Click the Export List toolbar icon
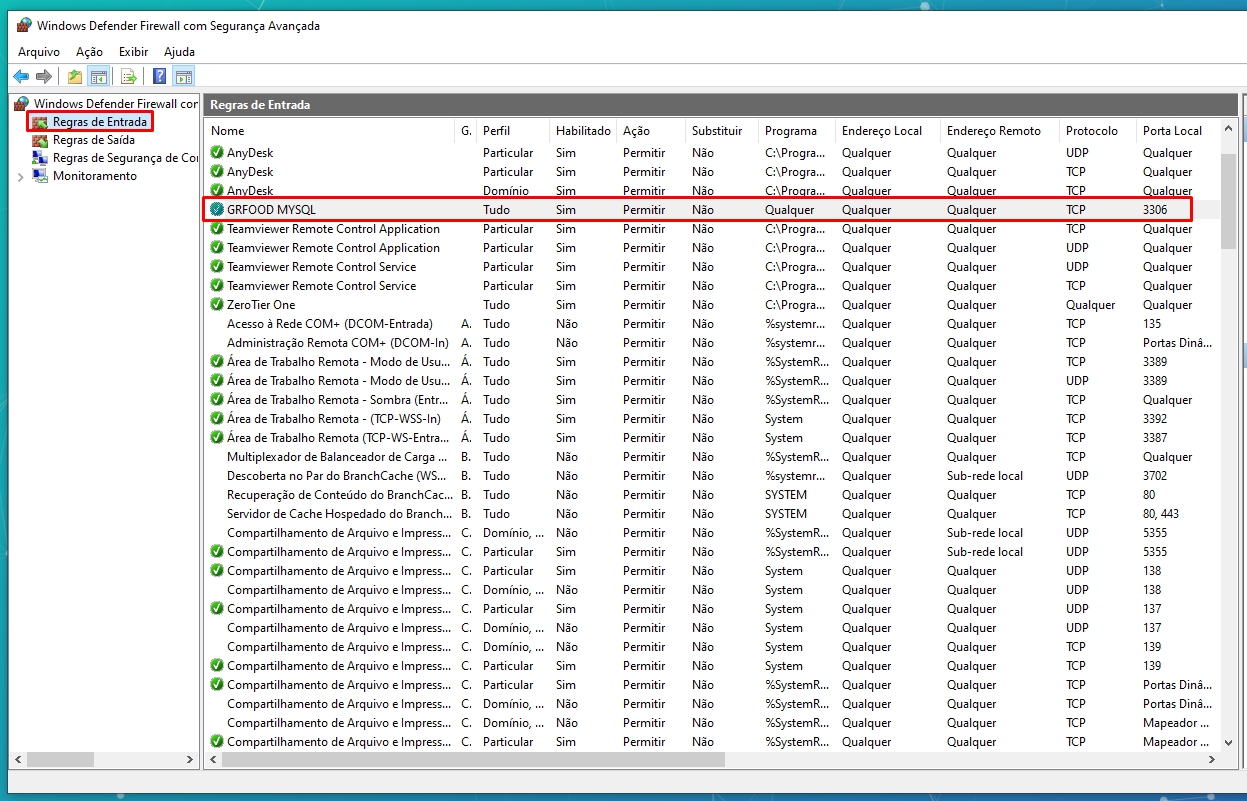This screenshot has height=801, width=1247. pos(129,76)
